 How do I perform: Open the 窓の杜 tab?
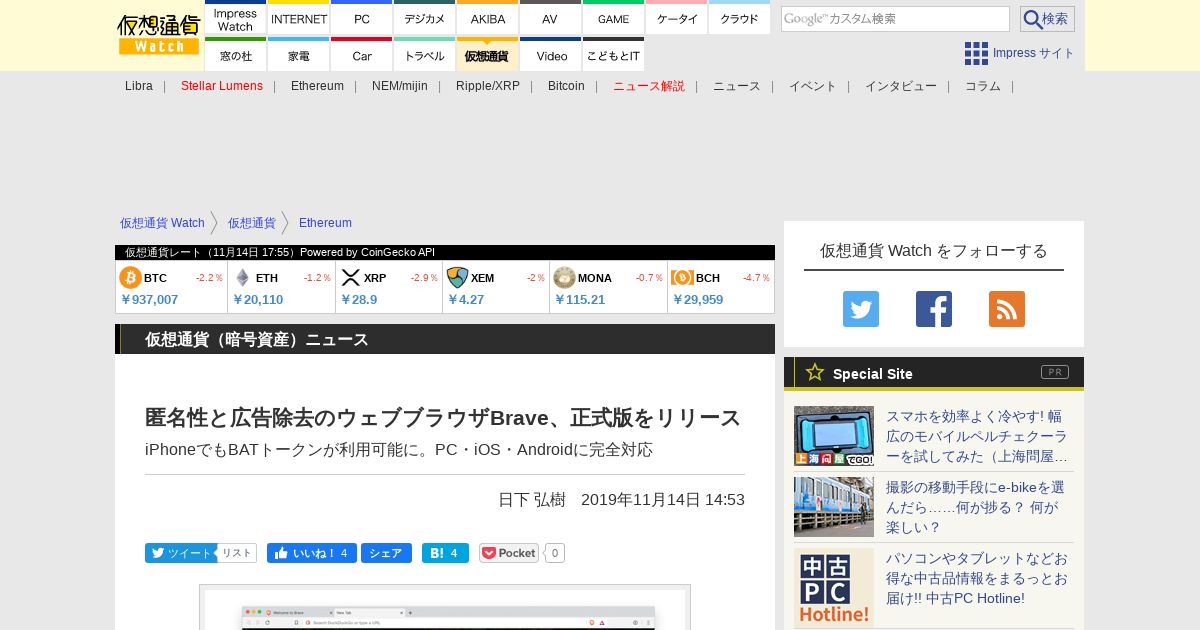235,55
